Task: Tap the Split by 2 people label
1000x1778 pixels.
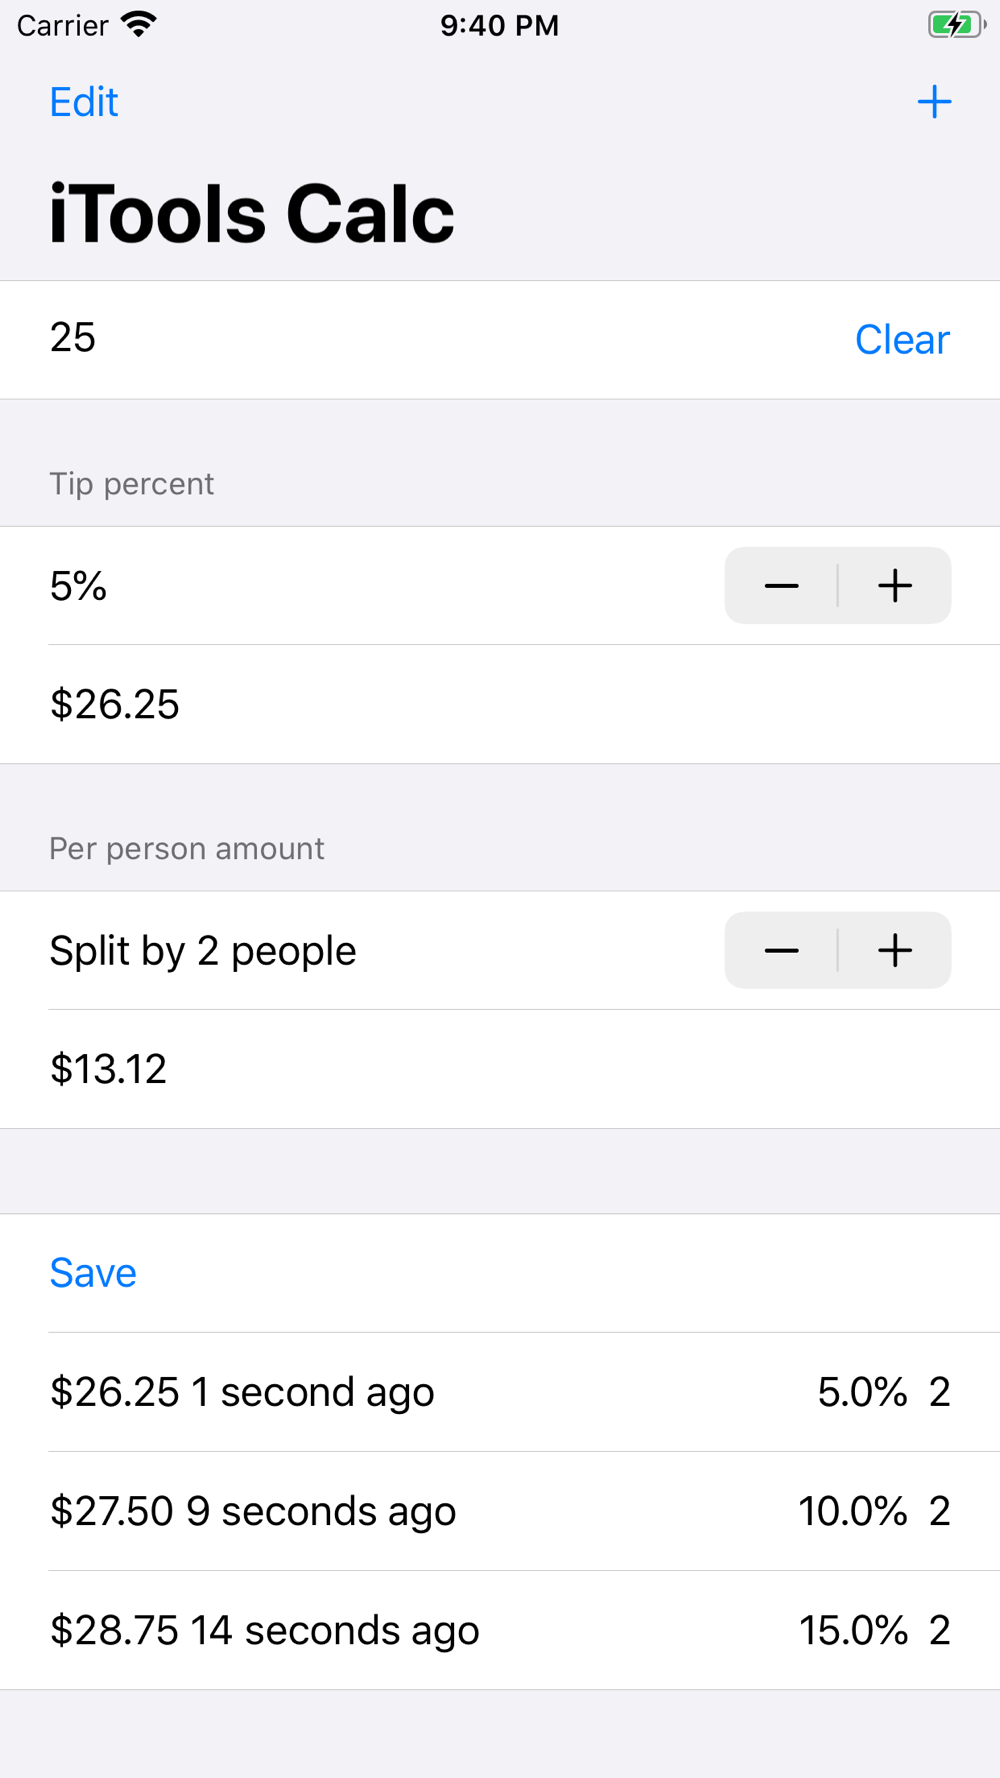Action: [x=203, y=951]
